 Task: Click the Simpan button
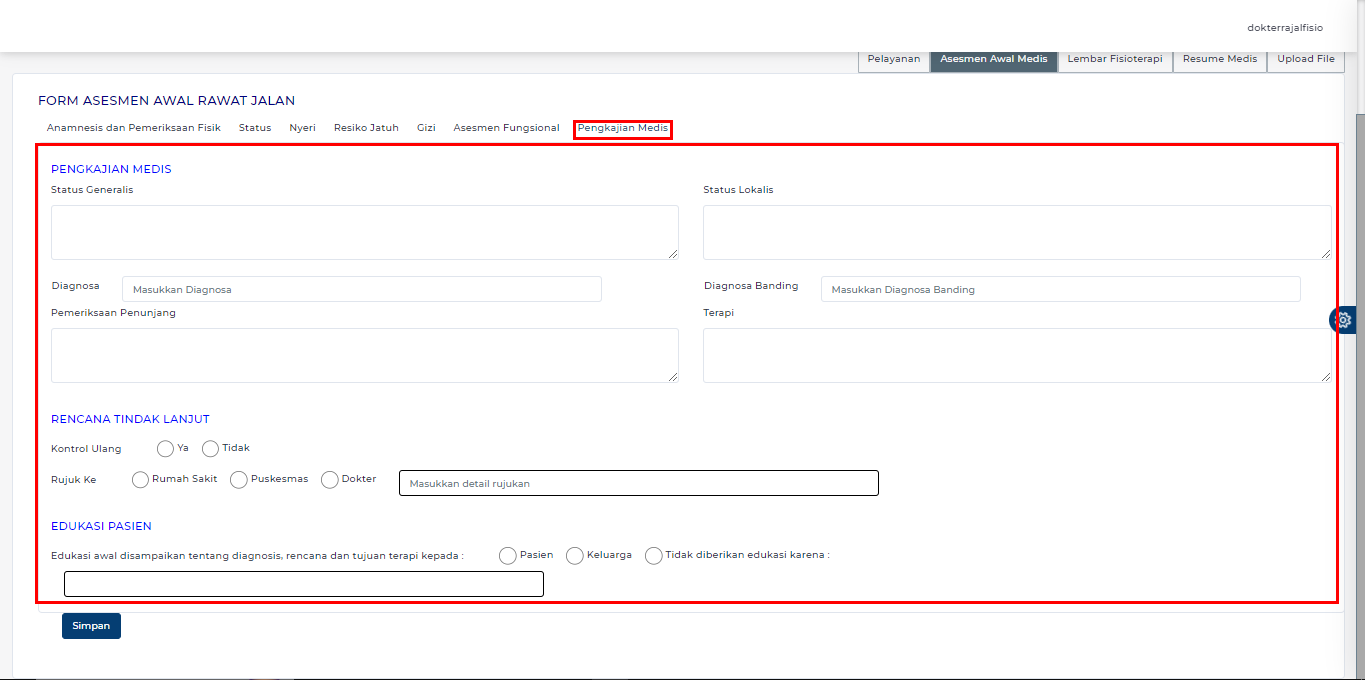pyautogui.click(x=91, y=626)
